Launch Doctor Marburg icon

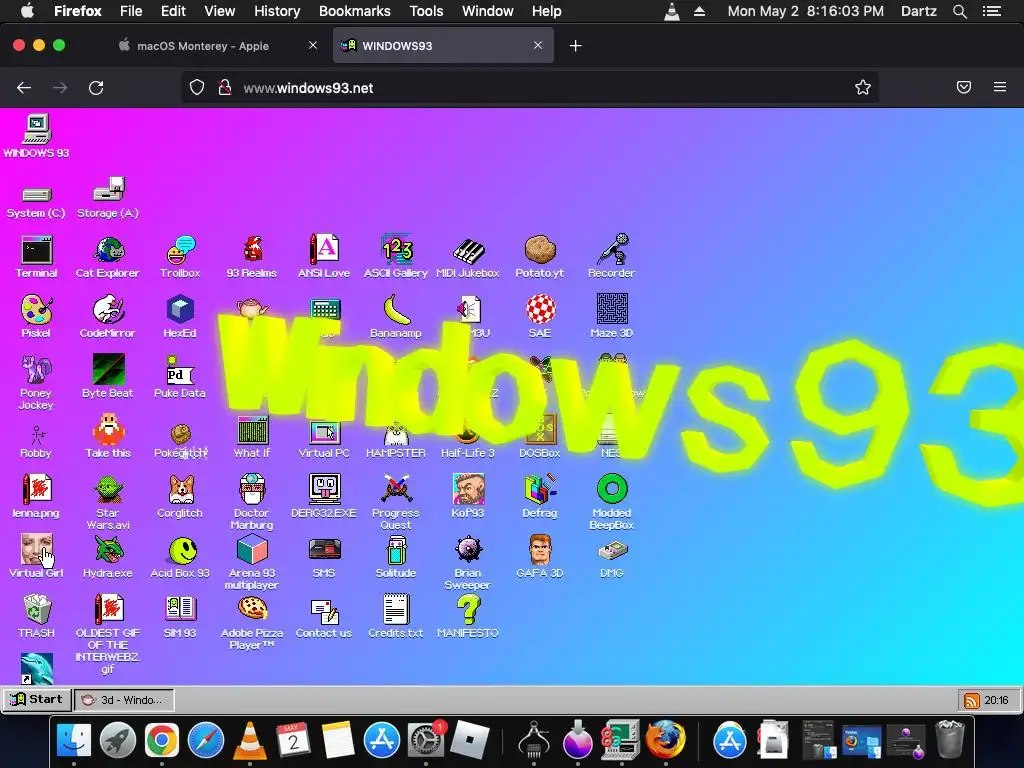tap(252, 502)
